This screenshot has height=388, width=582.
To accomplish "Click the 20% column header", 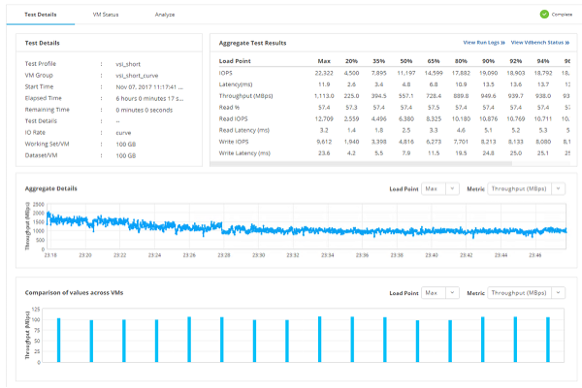I will click(352, 61).
